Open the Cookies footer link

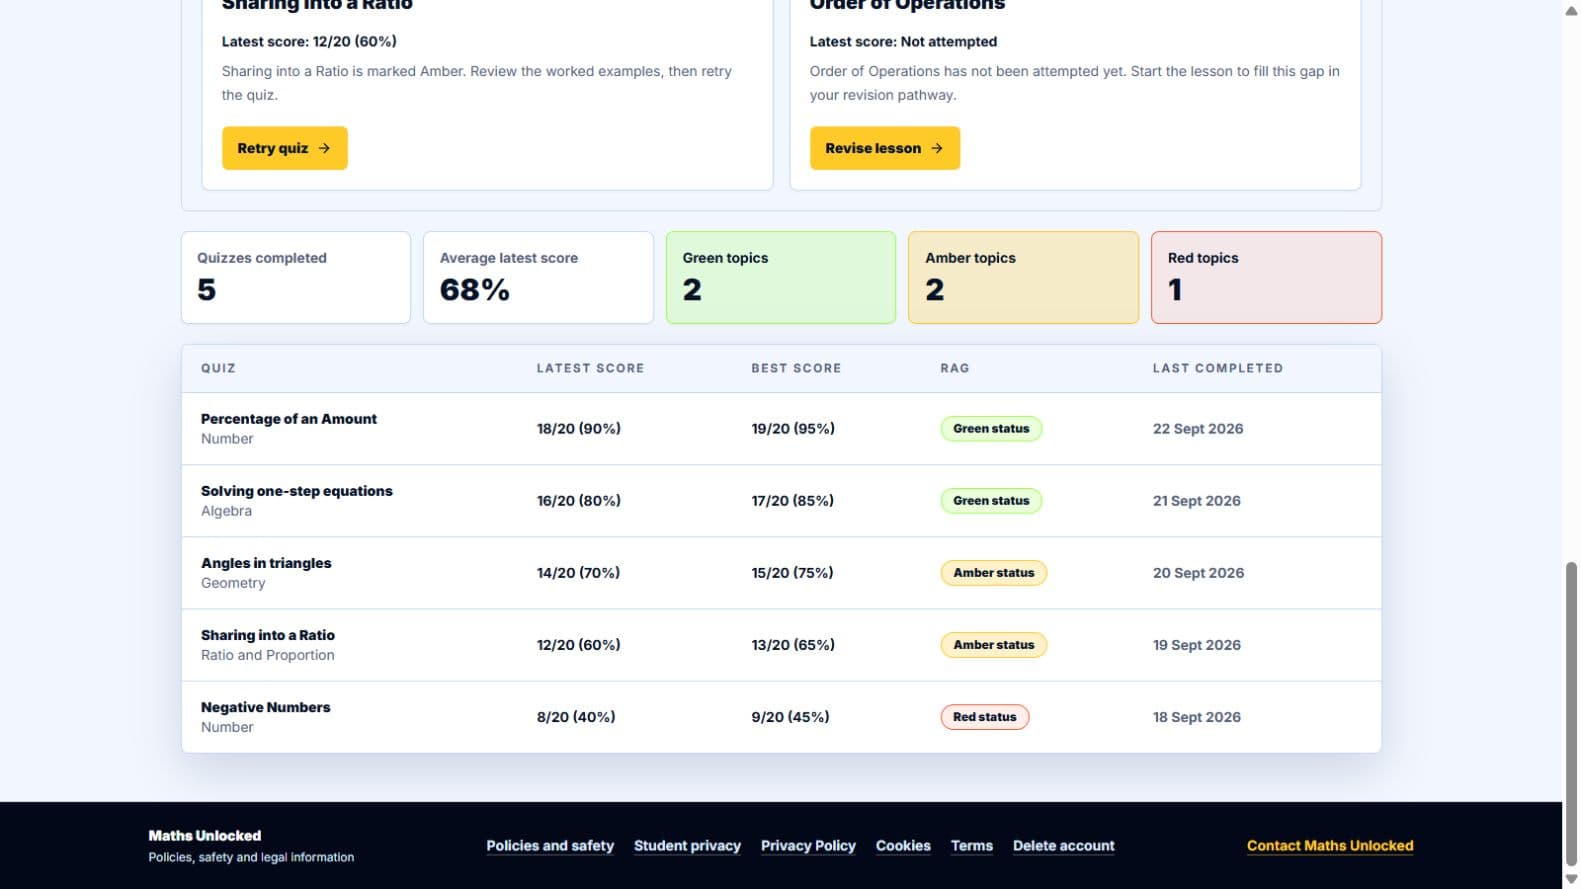coord(903,846)
